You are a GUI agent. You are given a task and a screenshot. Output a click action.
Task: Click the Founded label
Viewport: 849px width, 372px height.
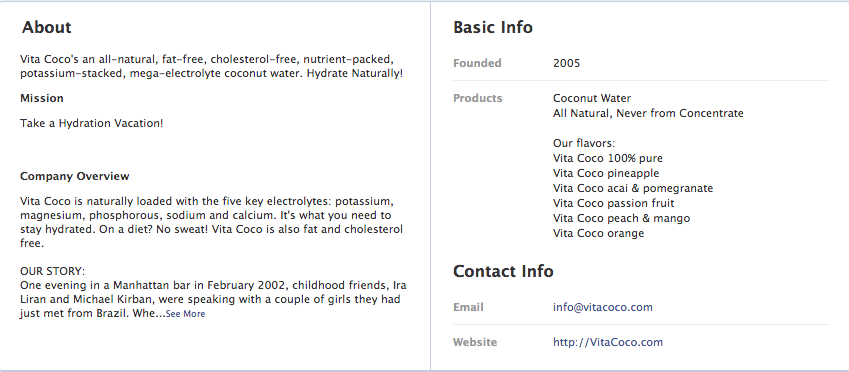(477, 63)
